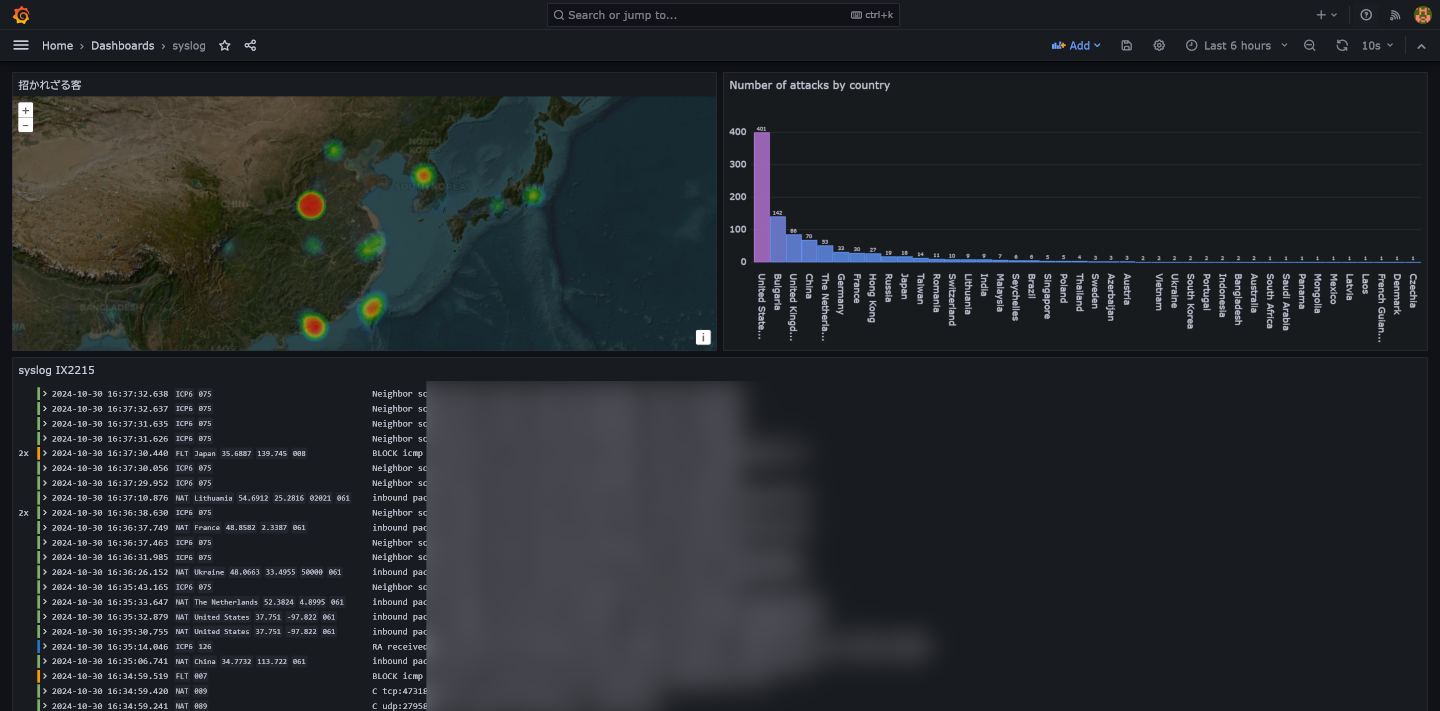
Task: Open the plus new-item menu
Action: tap(1326, 15)
